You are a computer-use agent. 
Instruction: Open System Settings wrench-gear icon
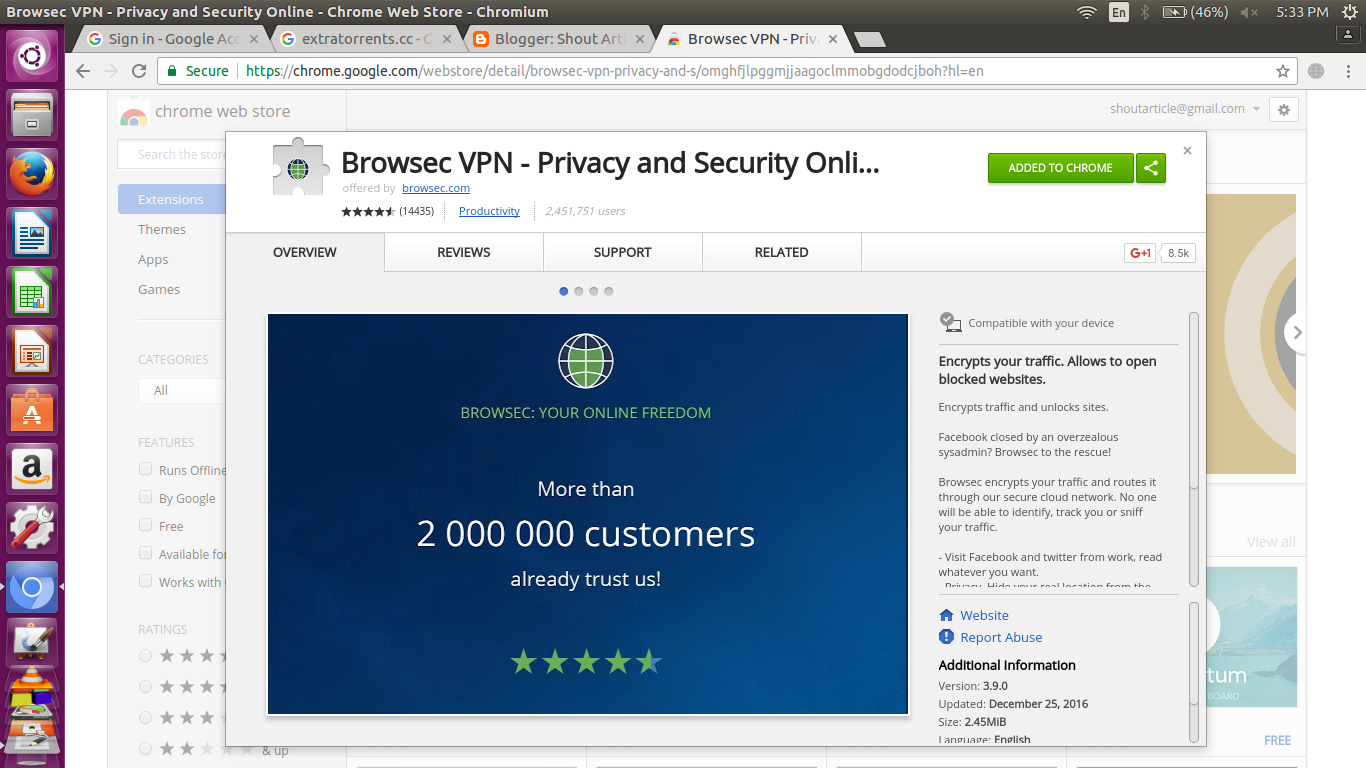tap(33, 528)
